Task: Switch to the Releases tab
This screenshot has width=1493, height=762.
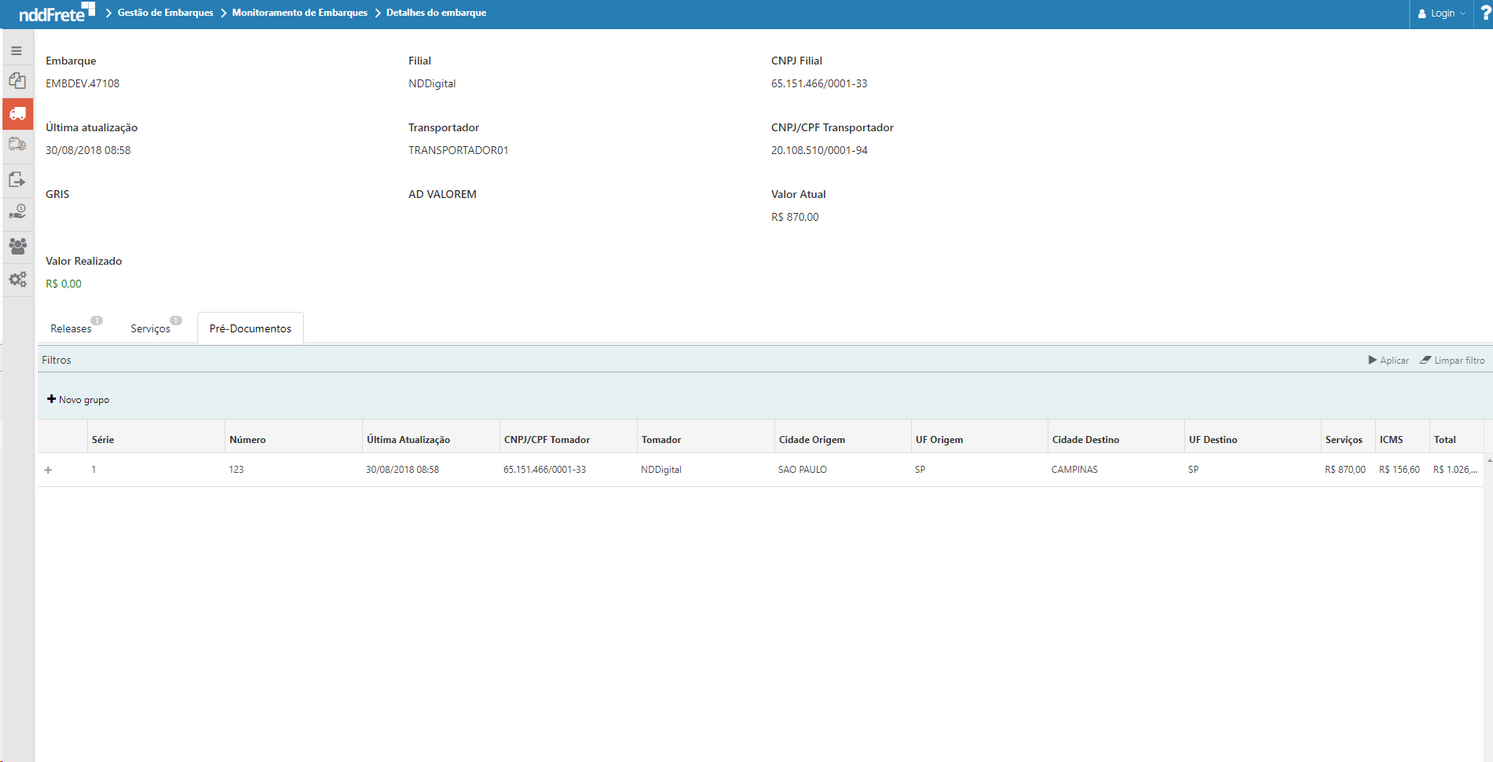Action: pyautogui.click(x=71, y=329)
